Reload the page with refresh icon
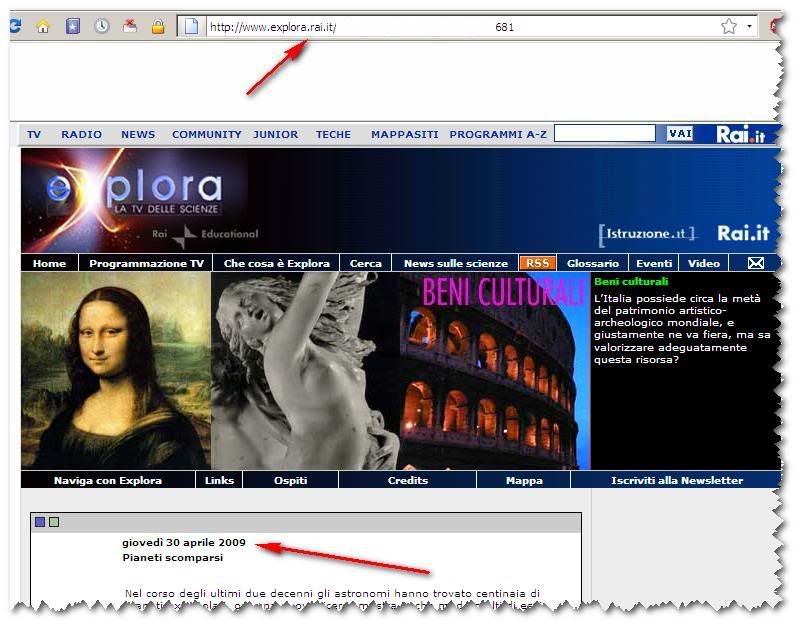Viewport: 801px width, 628px height. point(14,27)
